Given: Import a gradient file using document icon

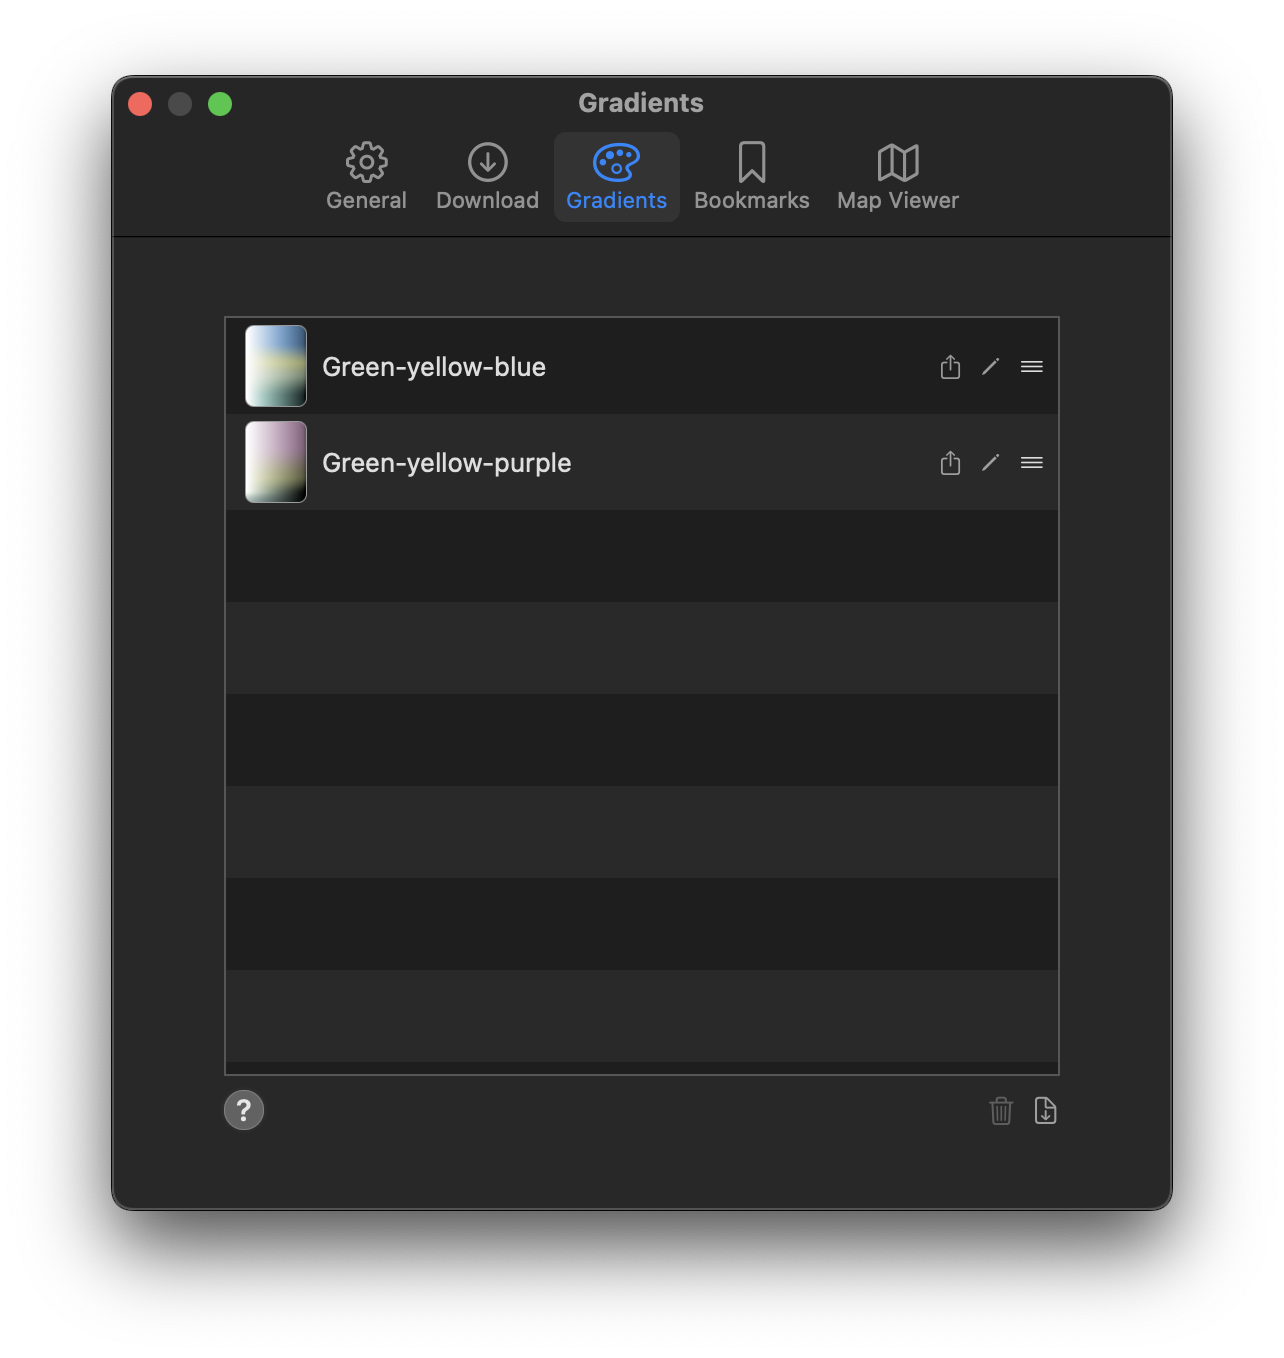Looking at the screenshot, I should pos(1045,1111).
